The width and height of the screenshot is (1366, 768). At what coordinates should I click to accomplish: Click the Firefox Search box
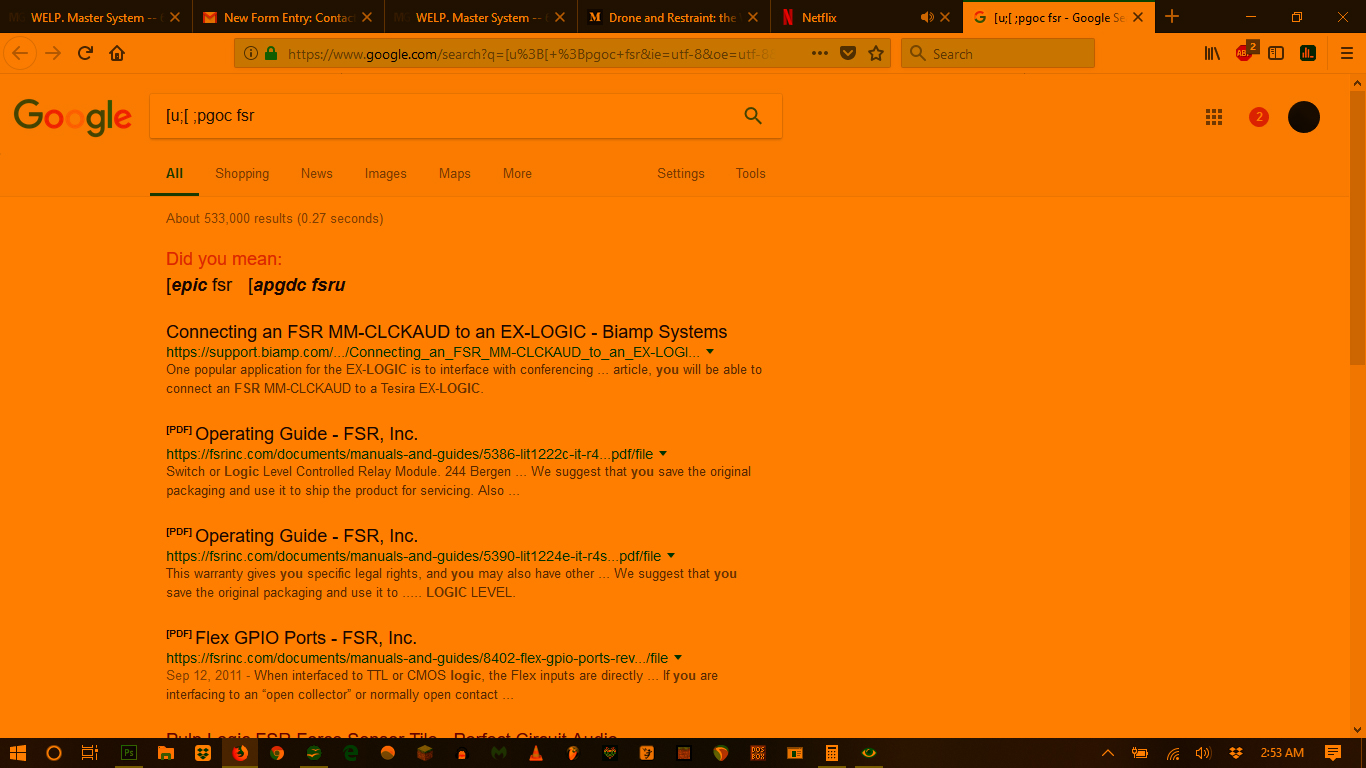point(998,54)
